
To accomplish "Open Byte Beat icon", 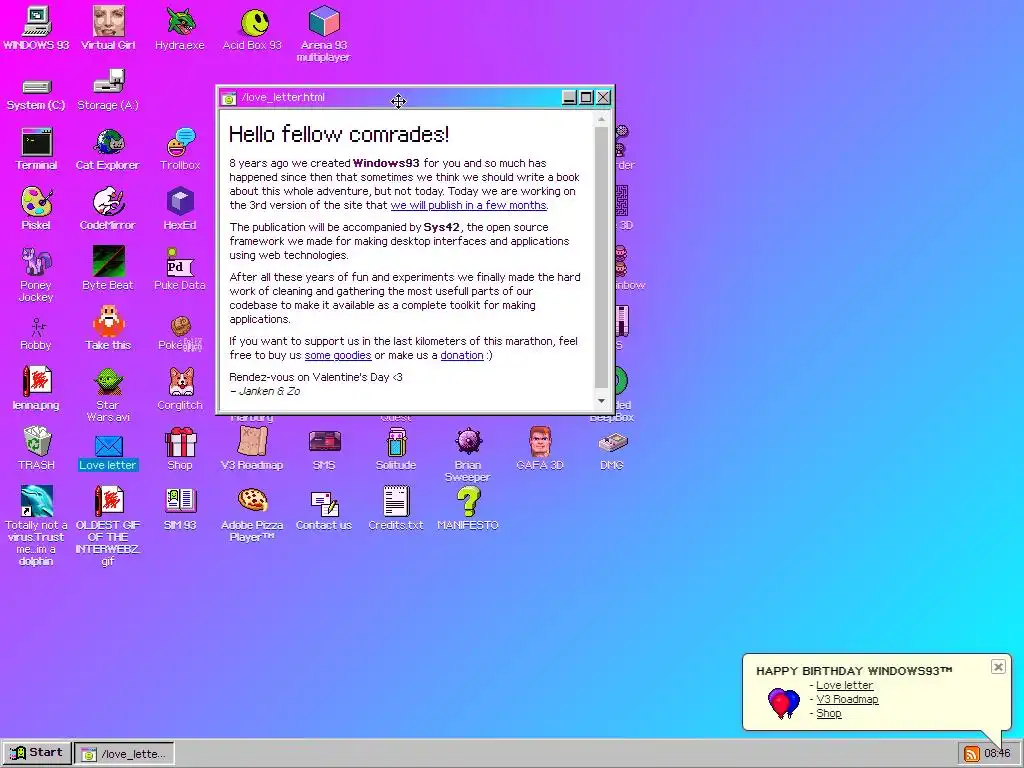I will tap(108, 268).
